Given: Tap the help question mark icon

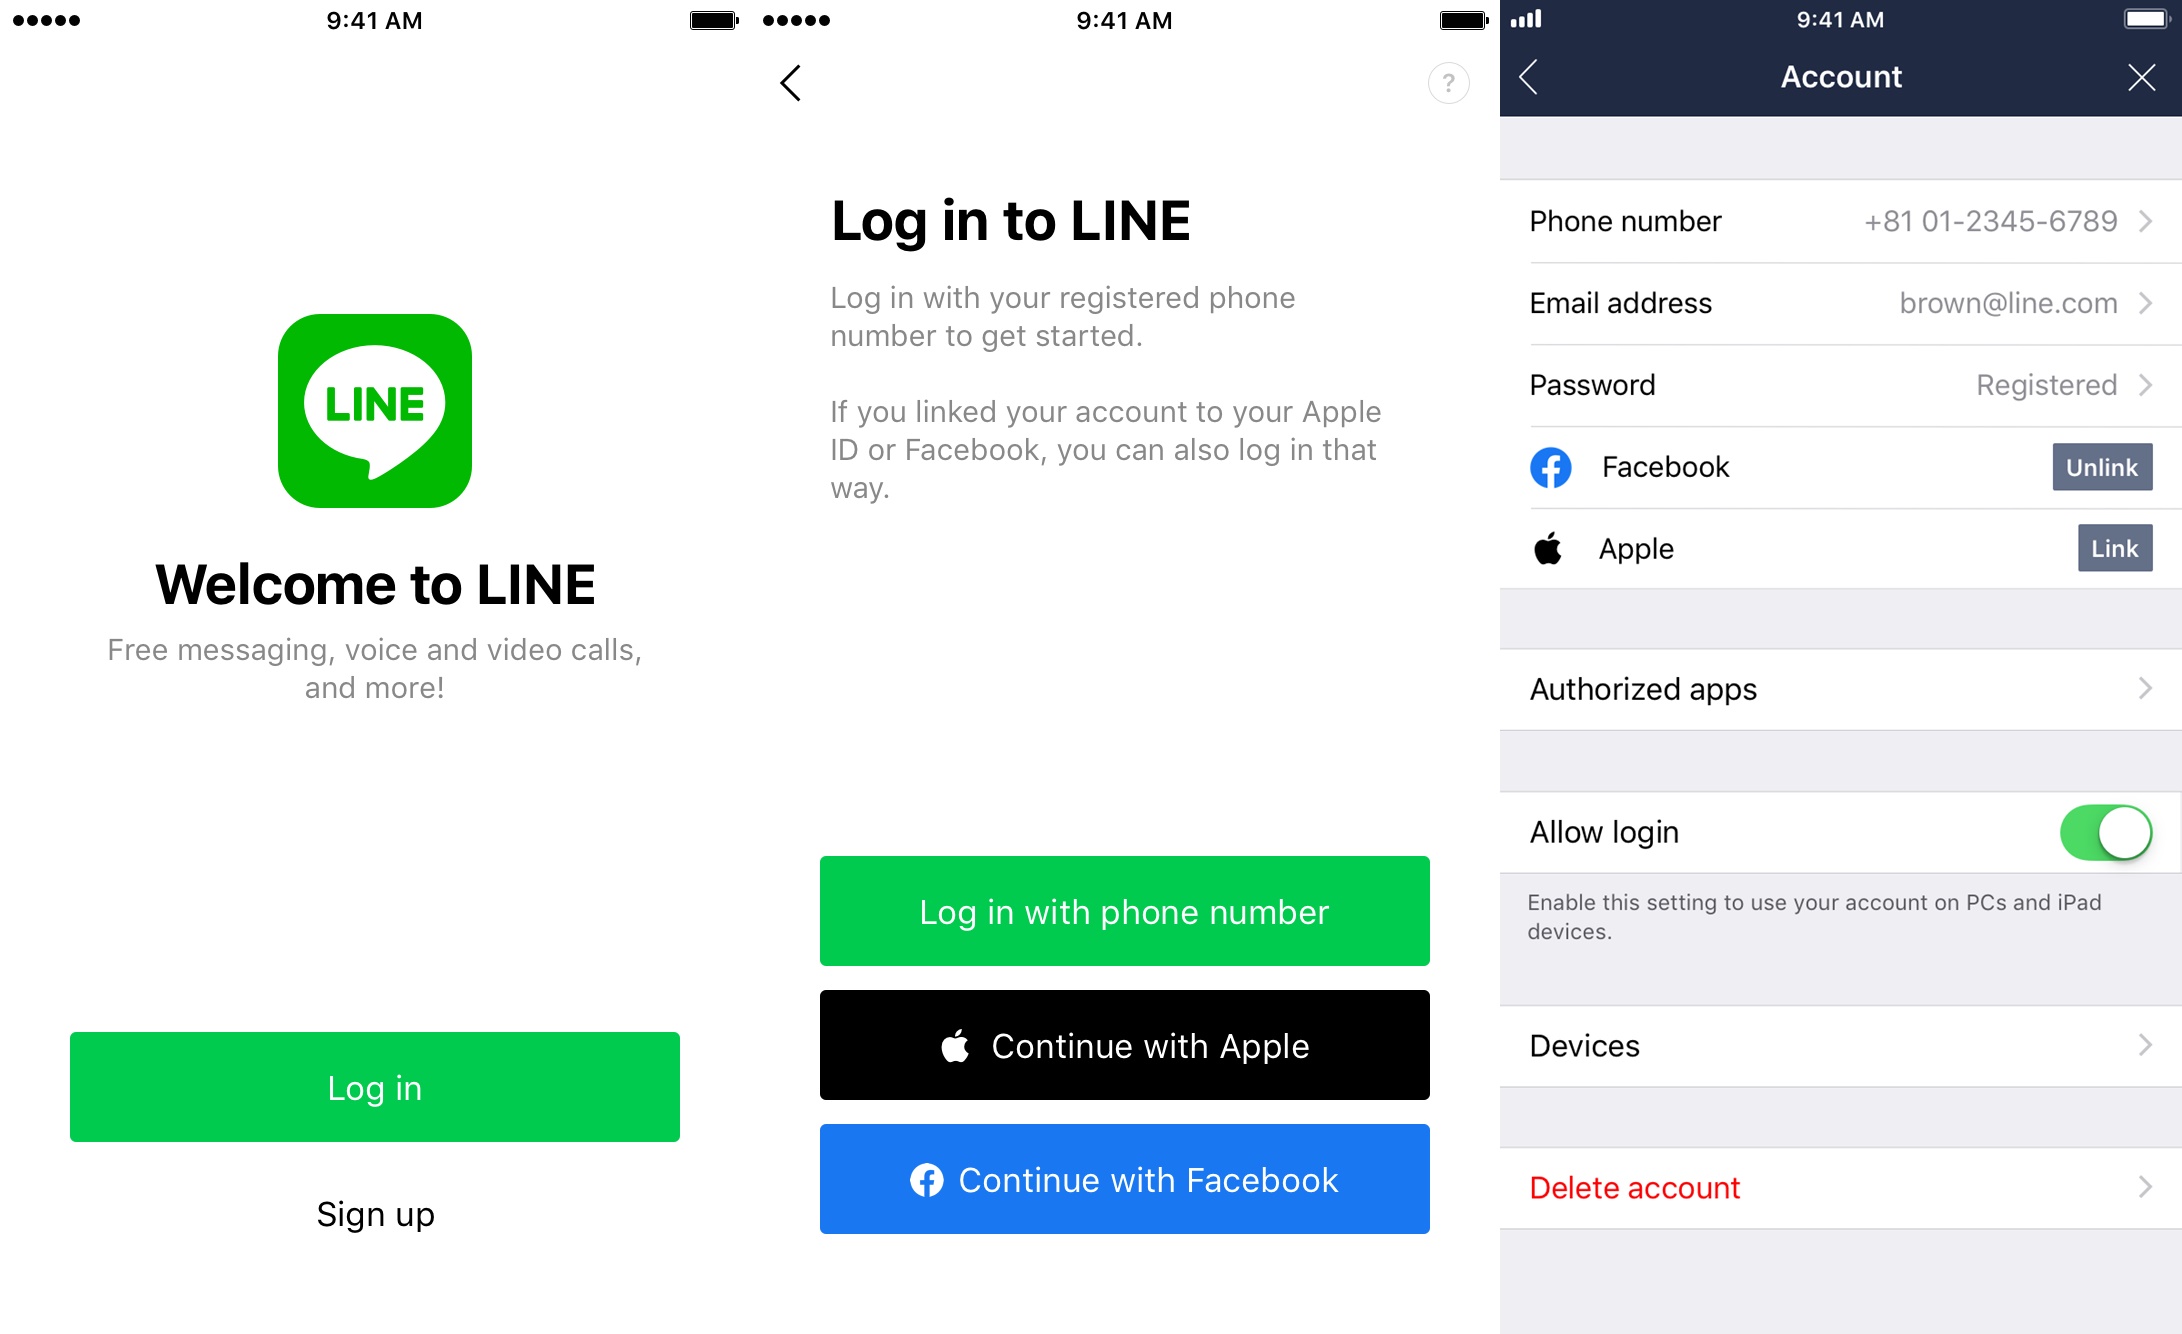Looking at the screenshot, I should [x=1448, y=84].
